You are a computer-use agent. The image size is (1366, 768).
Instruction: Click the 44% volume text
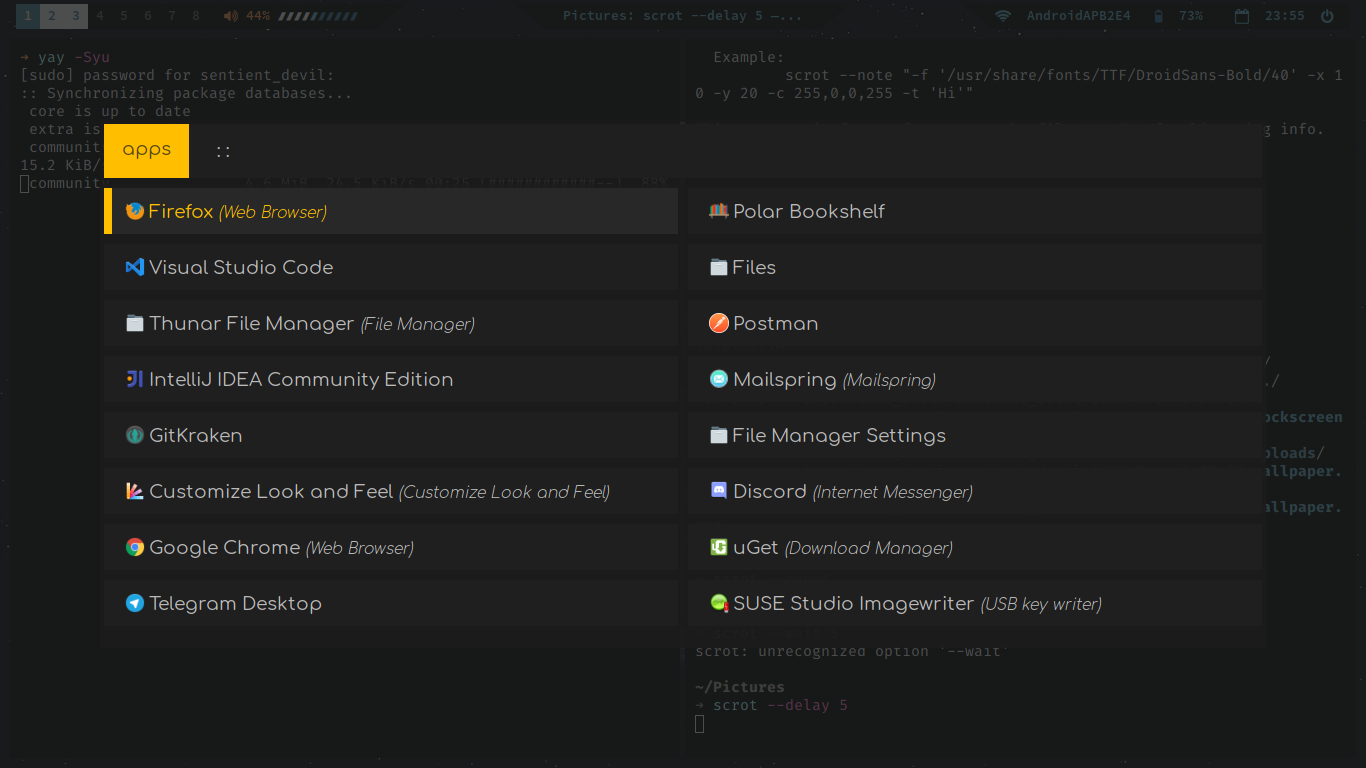click(x=258, y=16)
